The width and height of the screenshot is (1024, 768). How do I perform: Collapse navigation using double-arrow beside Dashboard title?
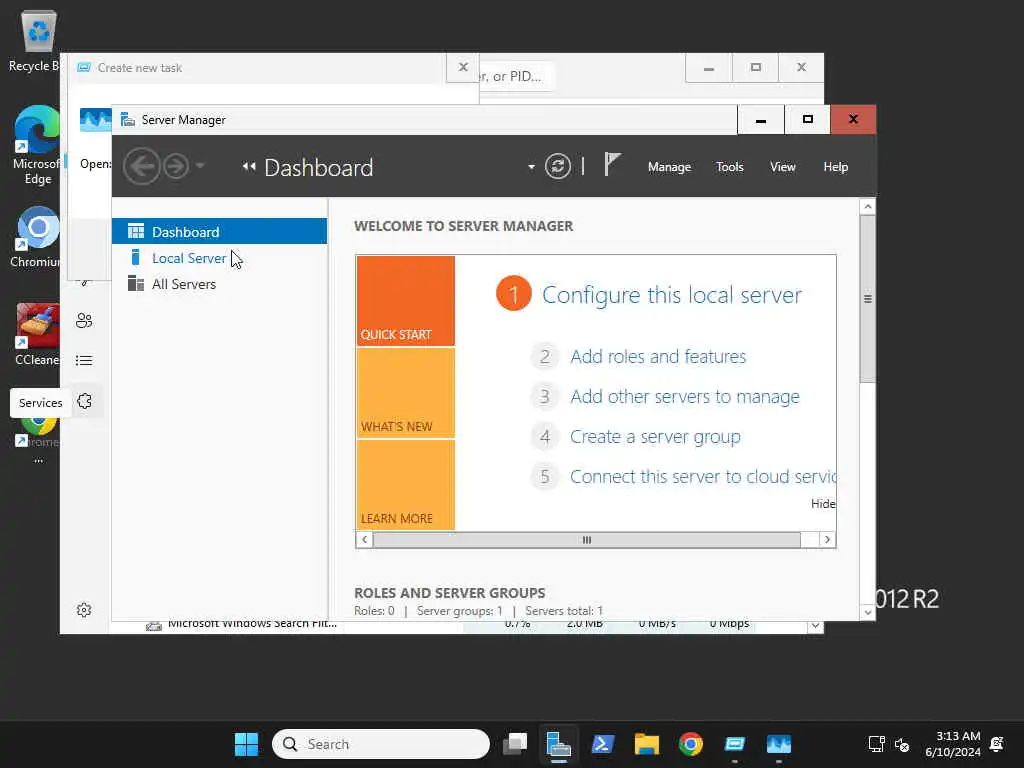[x=249, y=167]
